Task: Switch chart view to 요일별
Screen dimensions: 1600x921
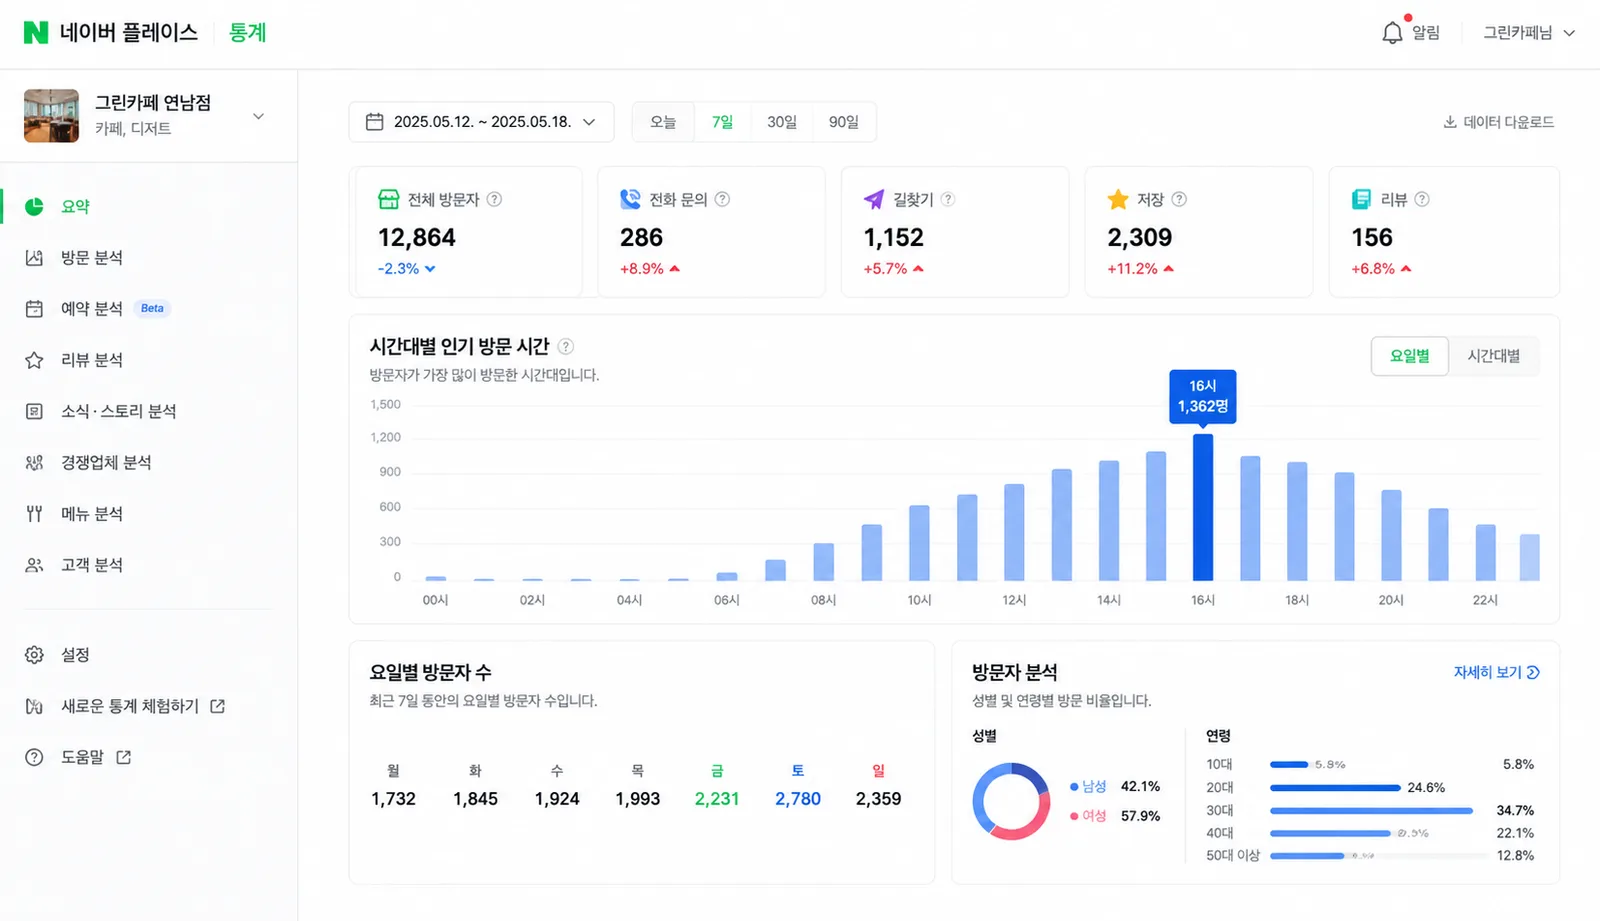Action: tap(1410, 356)
